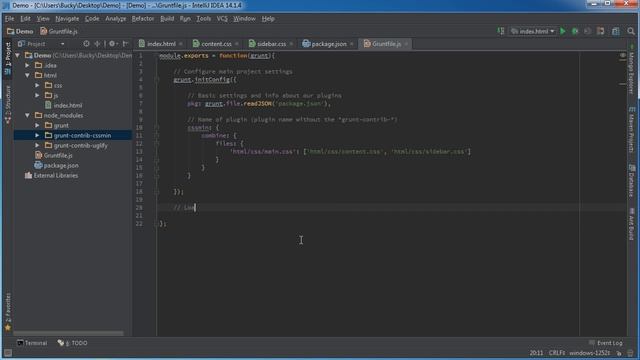The image size is (640, 360).
Task: Change windows-1252 file encoding
Action: (590, 353)
